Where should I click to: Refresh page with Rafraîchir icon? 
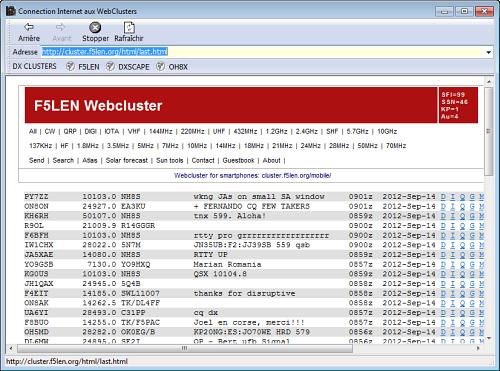point(129,32)
